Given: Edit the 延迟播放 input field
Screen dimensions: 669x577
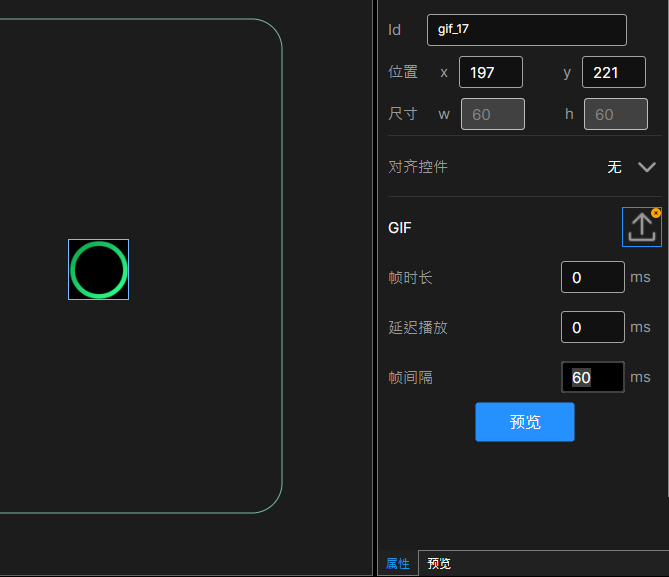Looking at the screenshot, I should tap(593, 327).
